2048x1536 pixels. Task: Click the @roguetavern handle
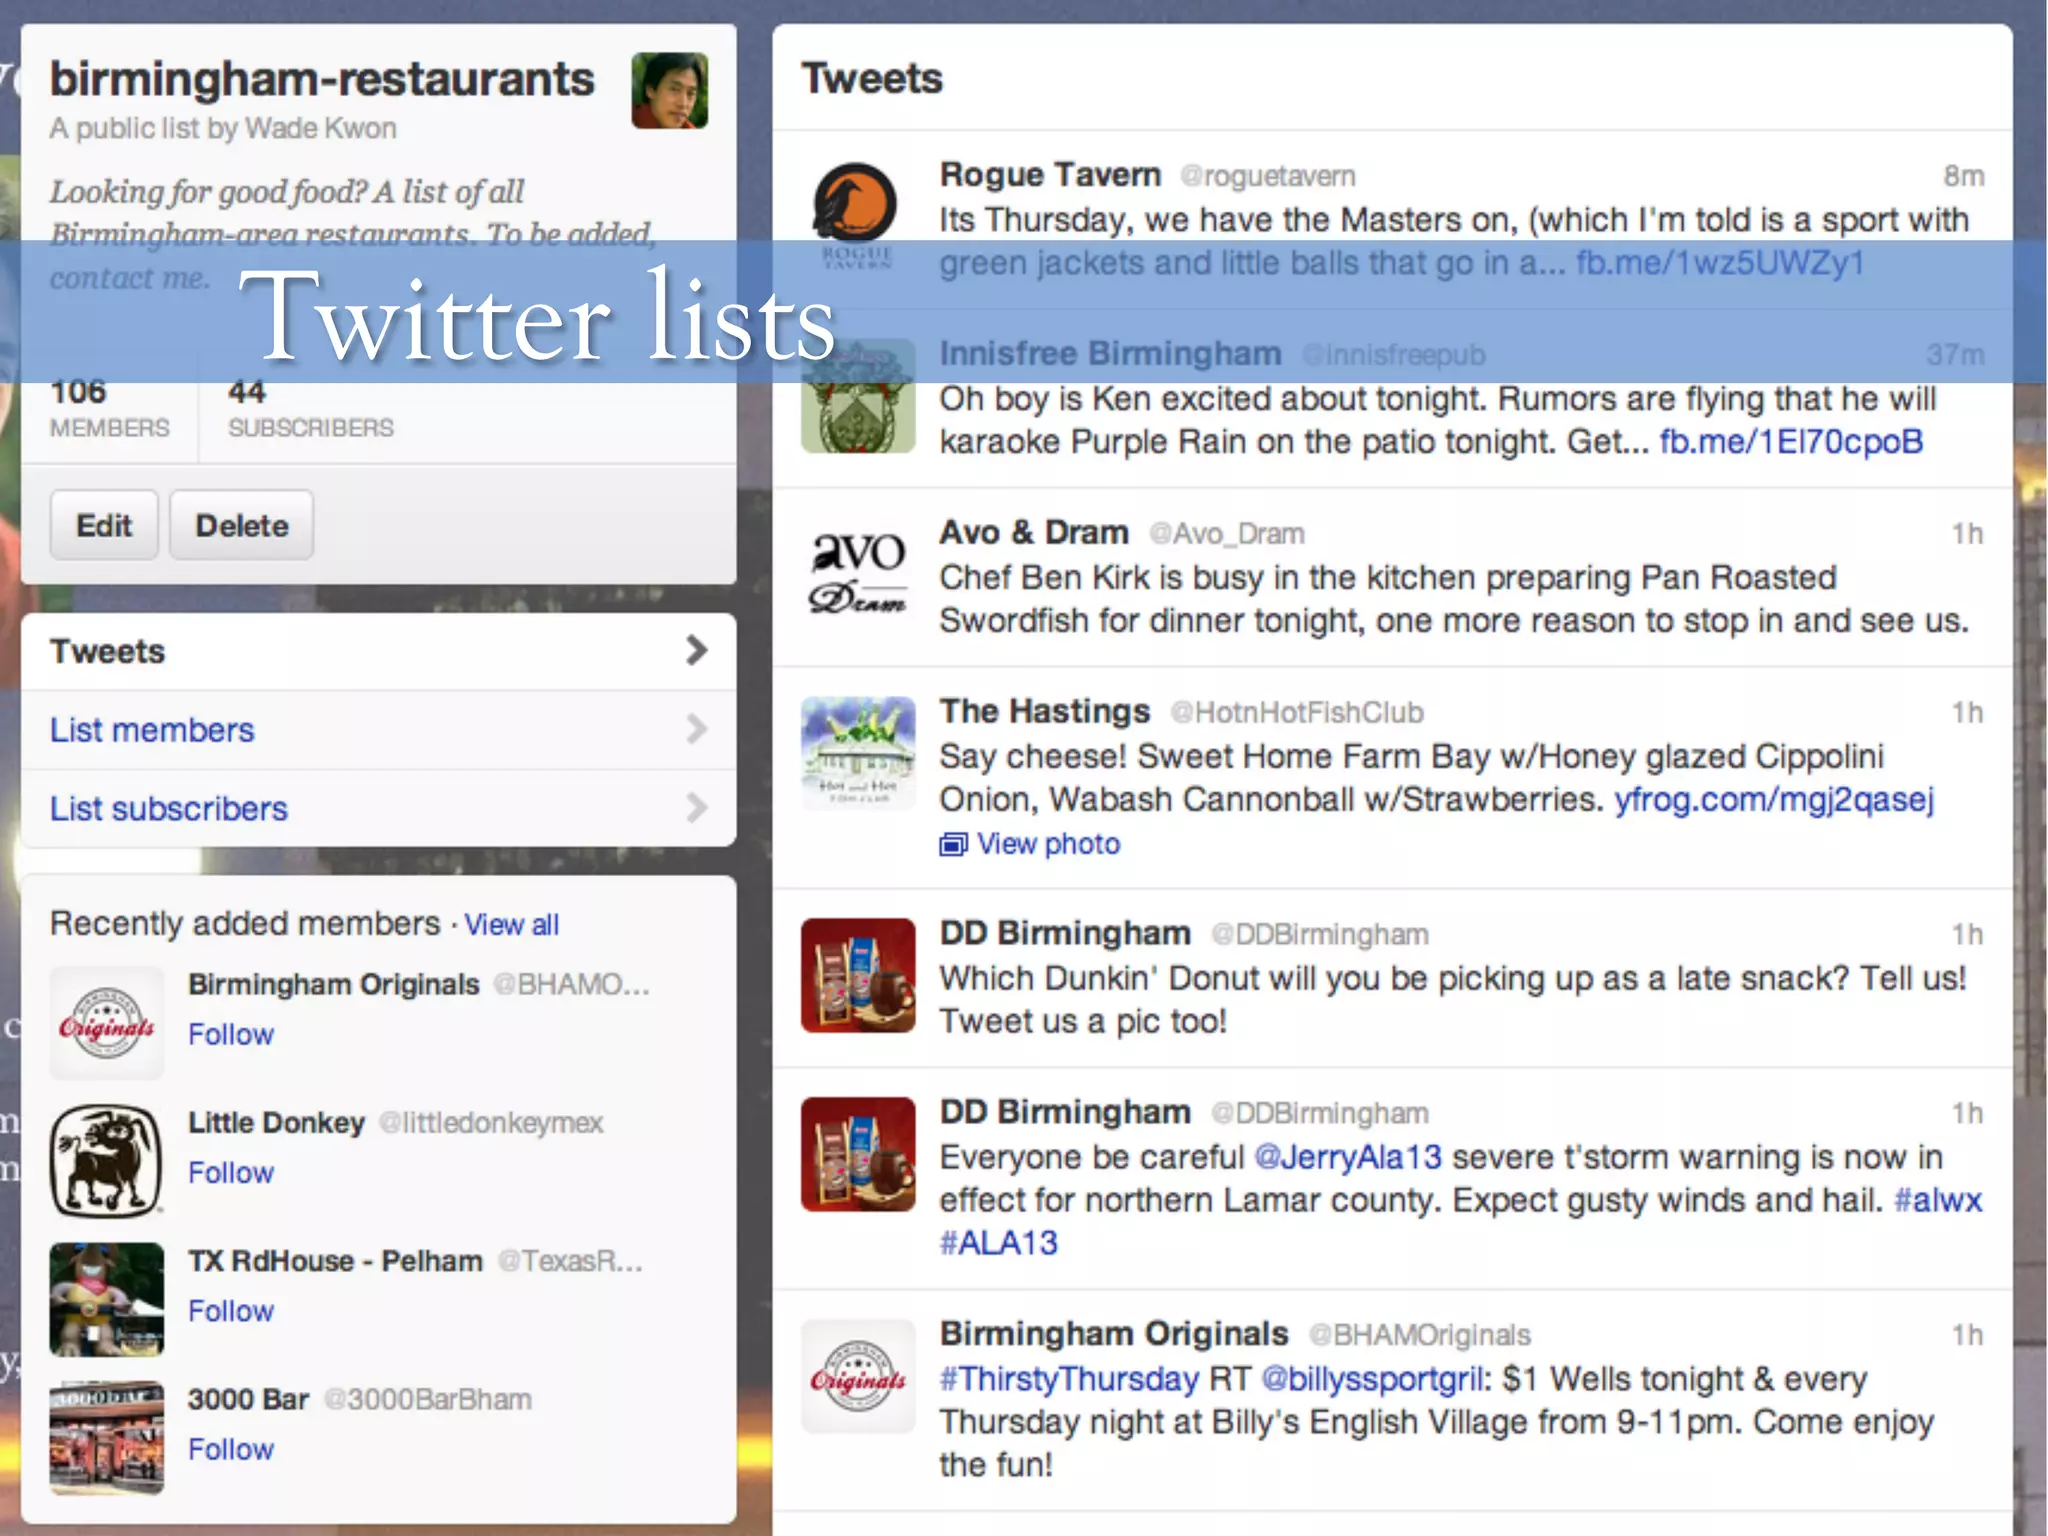(1268, 176)
